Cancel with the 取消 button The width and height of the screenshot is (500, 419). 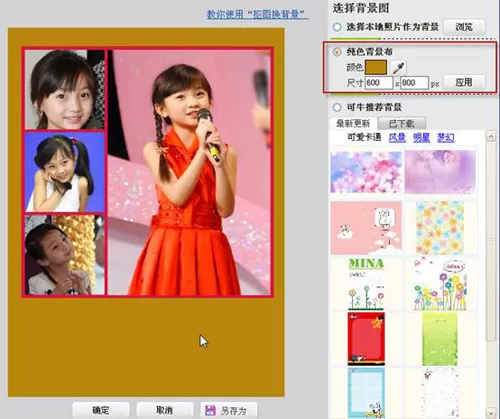click(164, 410)
